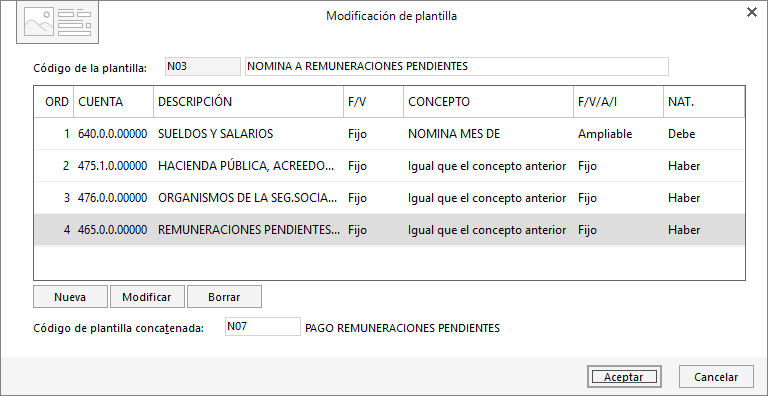Select account 475.1.0.00000 cell
This screenshot has width=768, height=396.
pos(113,166)
